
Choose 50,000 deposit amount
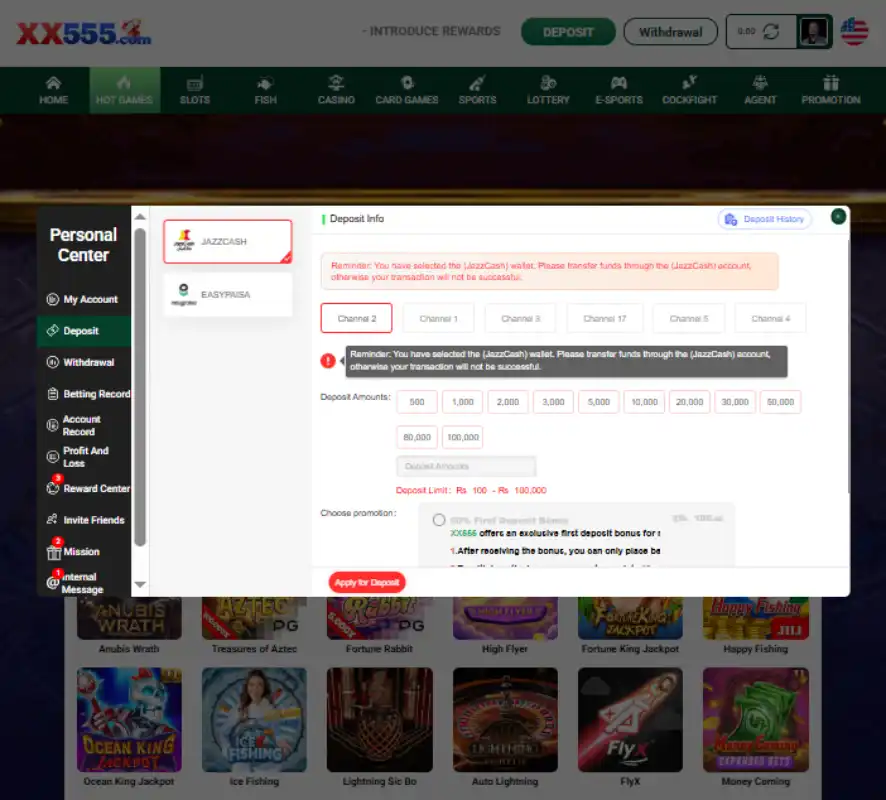780,402
